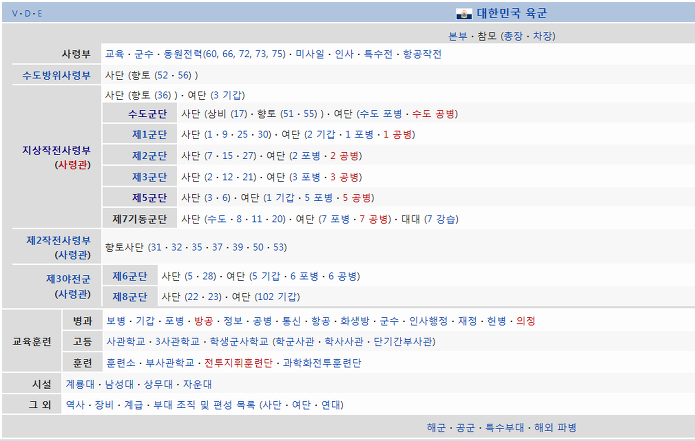Open the 수도군단 corps link
The width and height of the screenshot is (695, 441).
pos(147,114)
